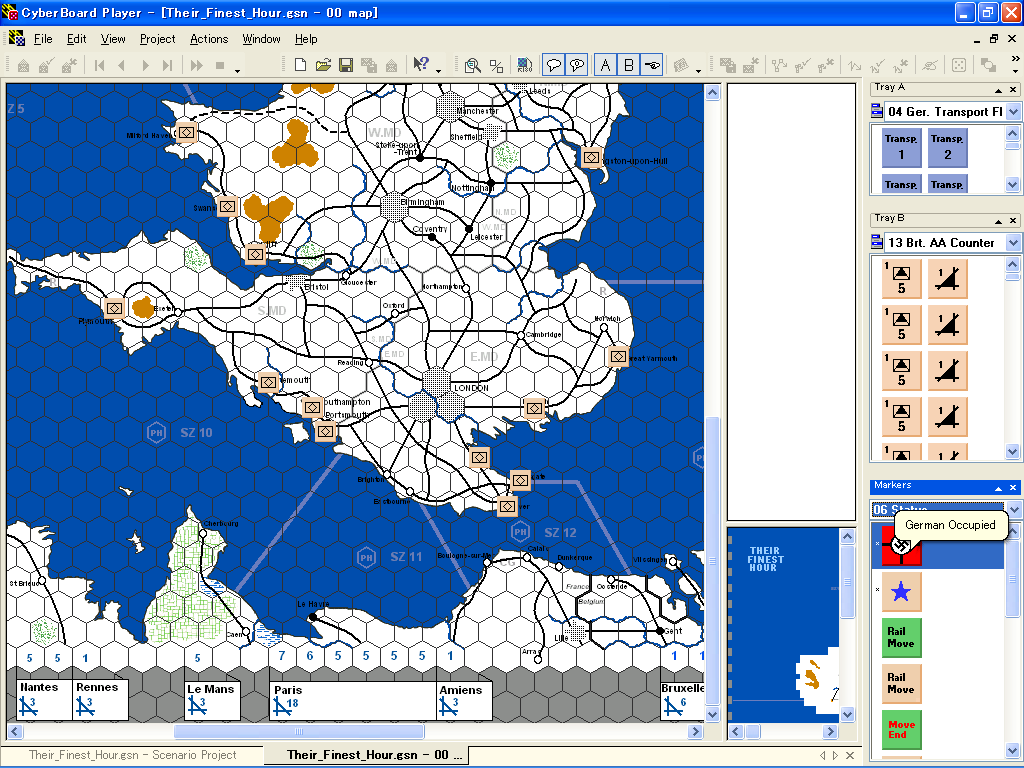Open the Edit menu

tap(76, 39)
